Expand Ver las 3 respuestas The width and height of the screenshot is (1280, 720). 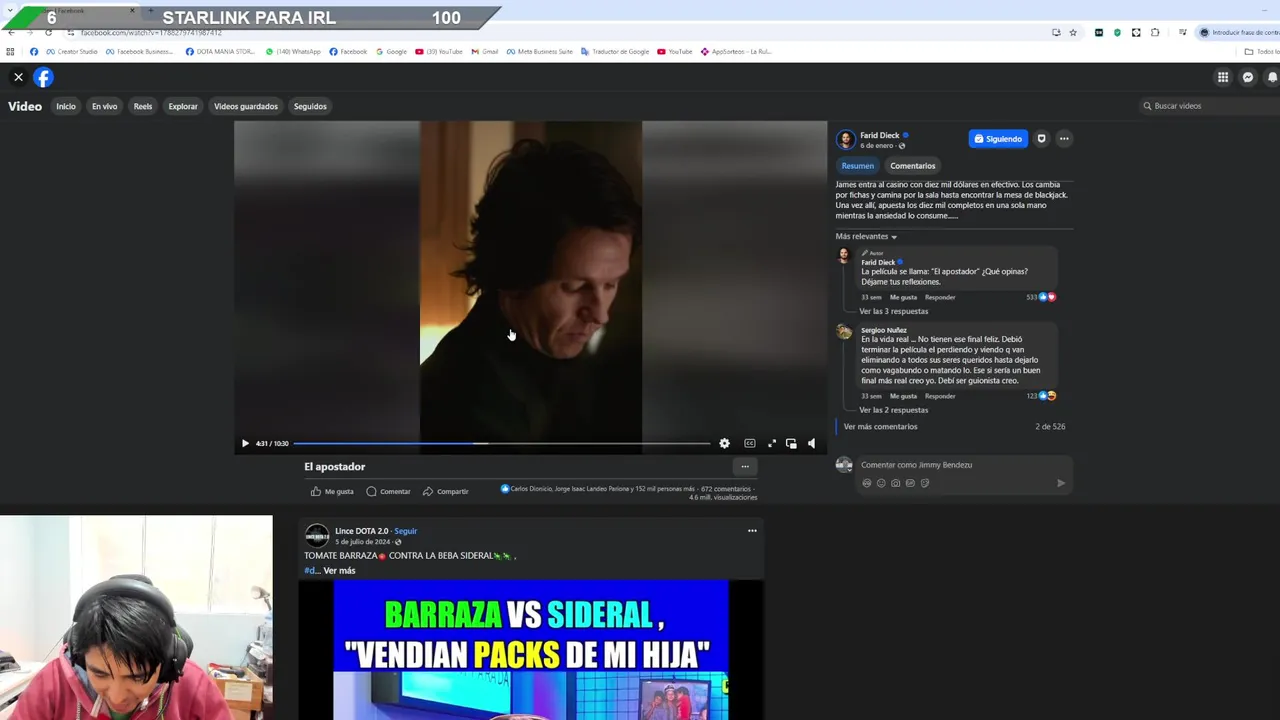tap(893, 311)
